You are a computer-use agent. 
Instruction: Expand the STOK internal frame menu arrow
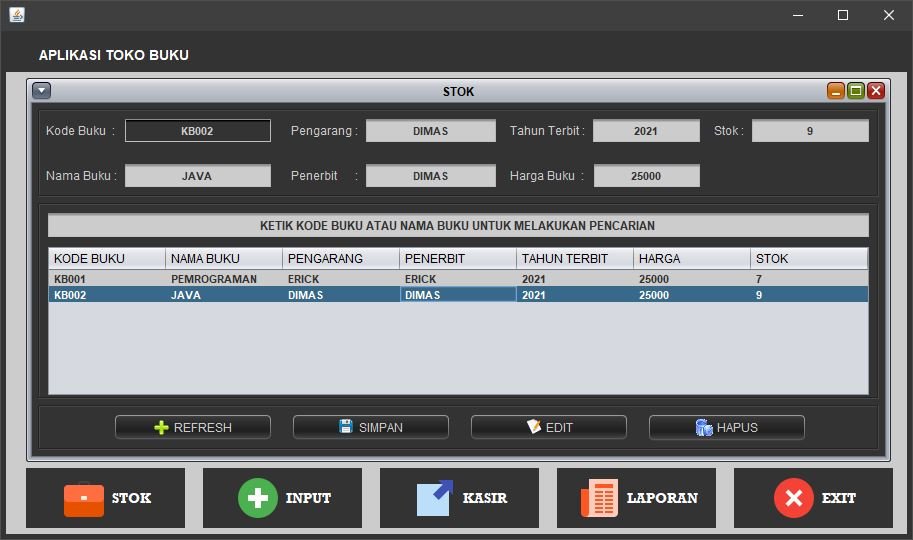coord(41,91)
